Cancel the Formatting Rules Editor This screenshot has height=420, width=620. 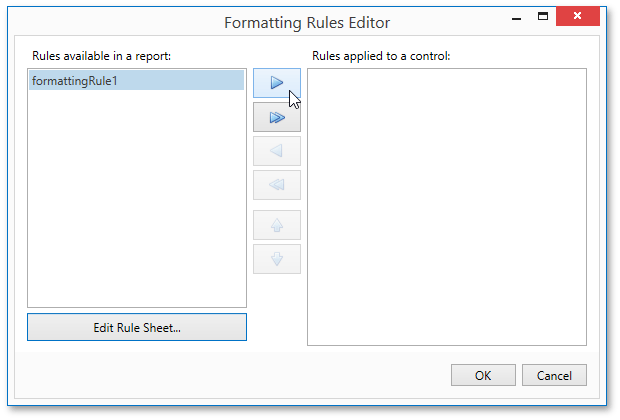pyautogui.click(x=554, y=375)
